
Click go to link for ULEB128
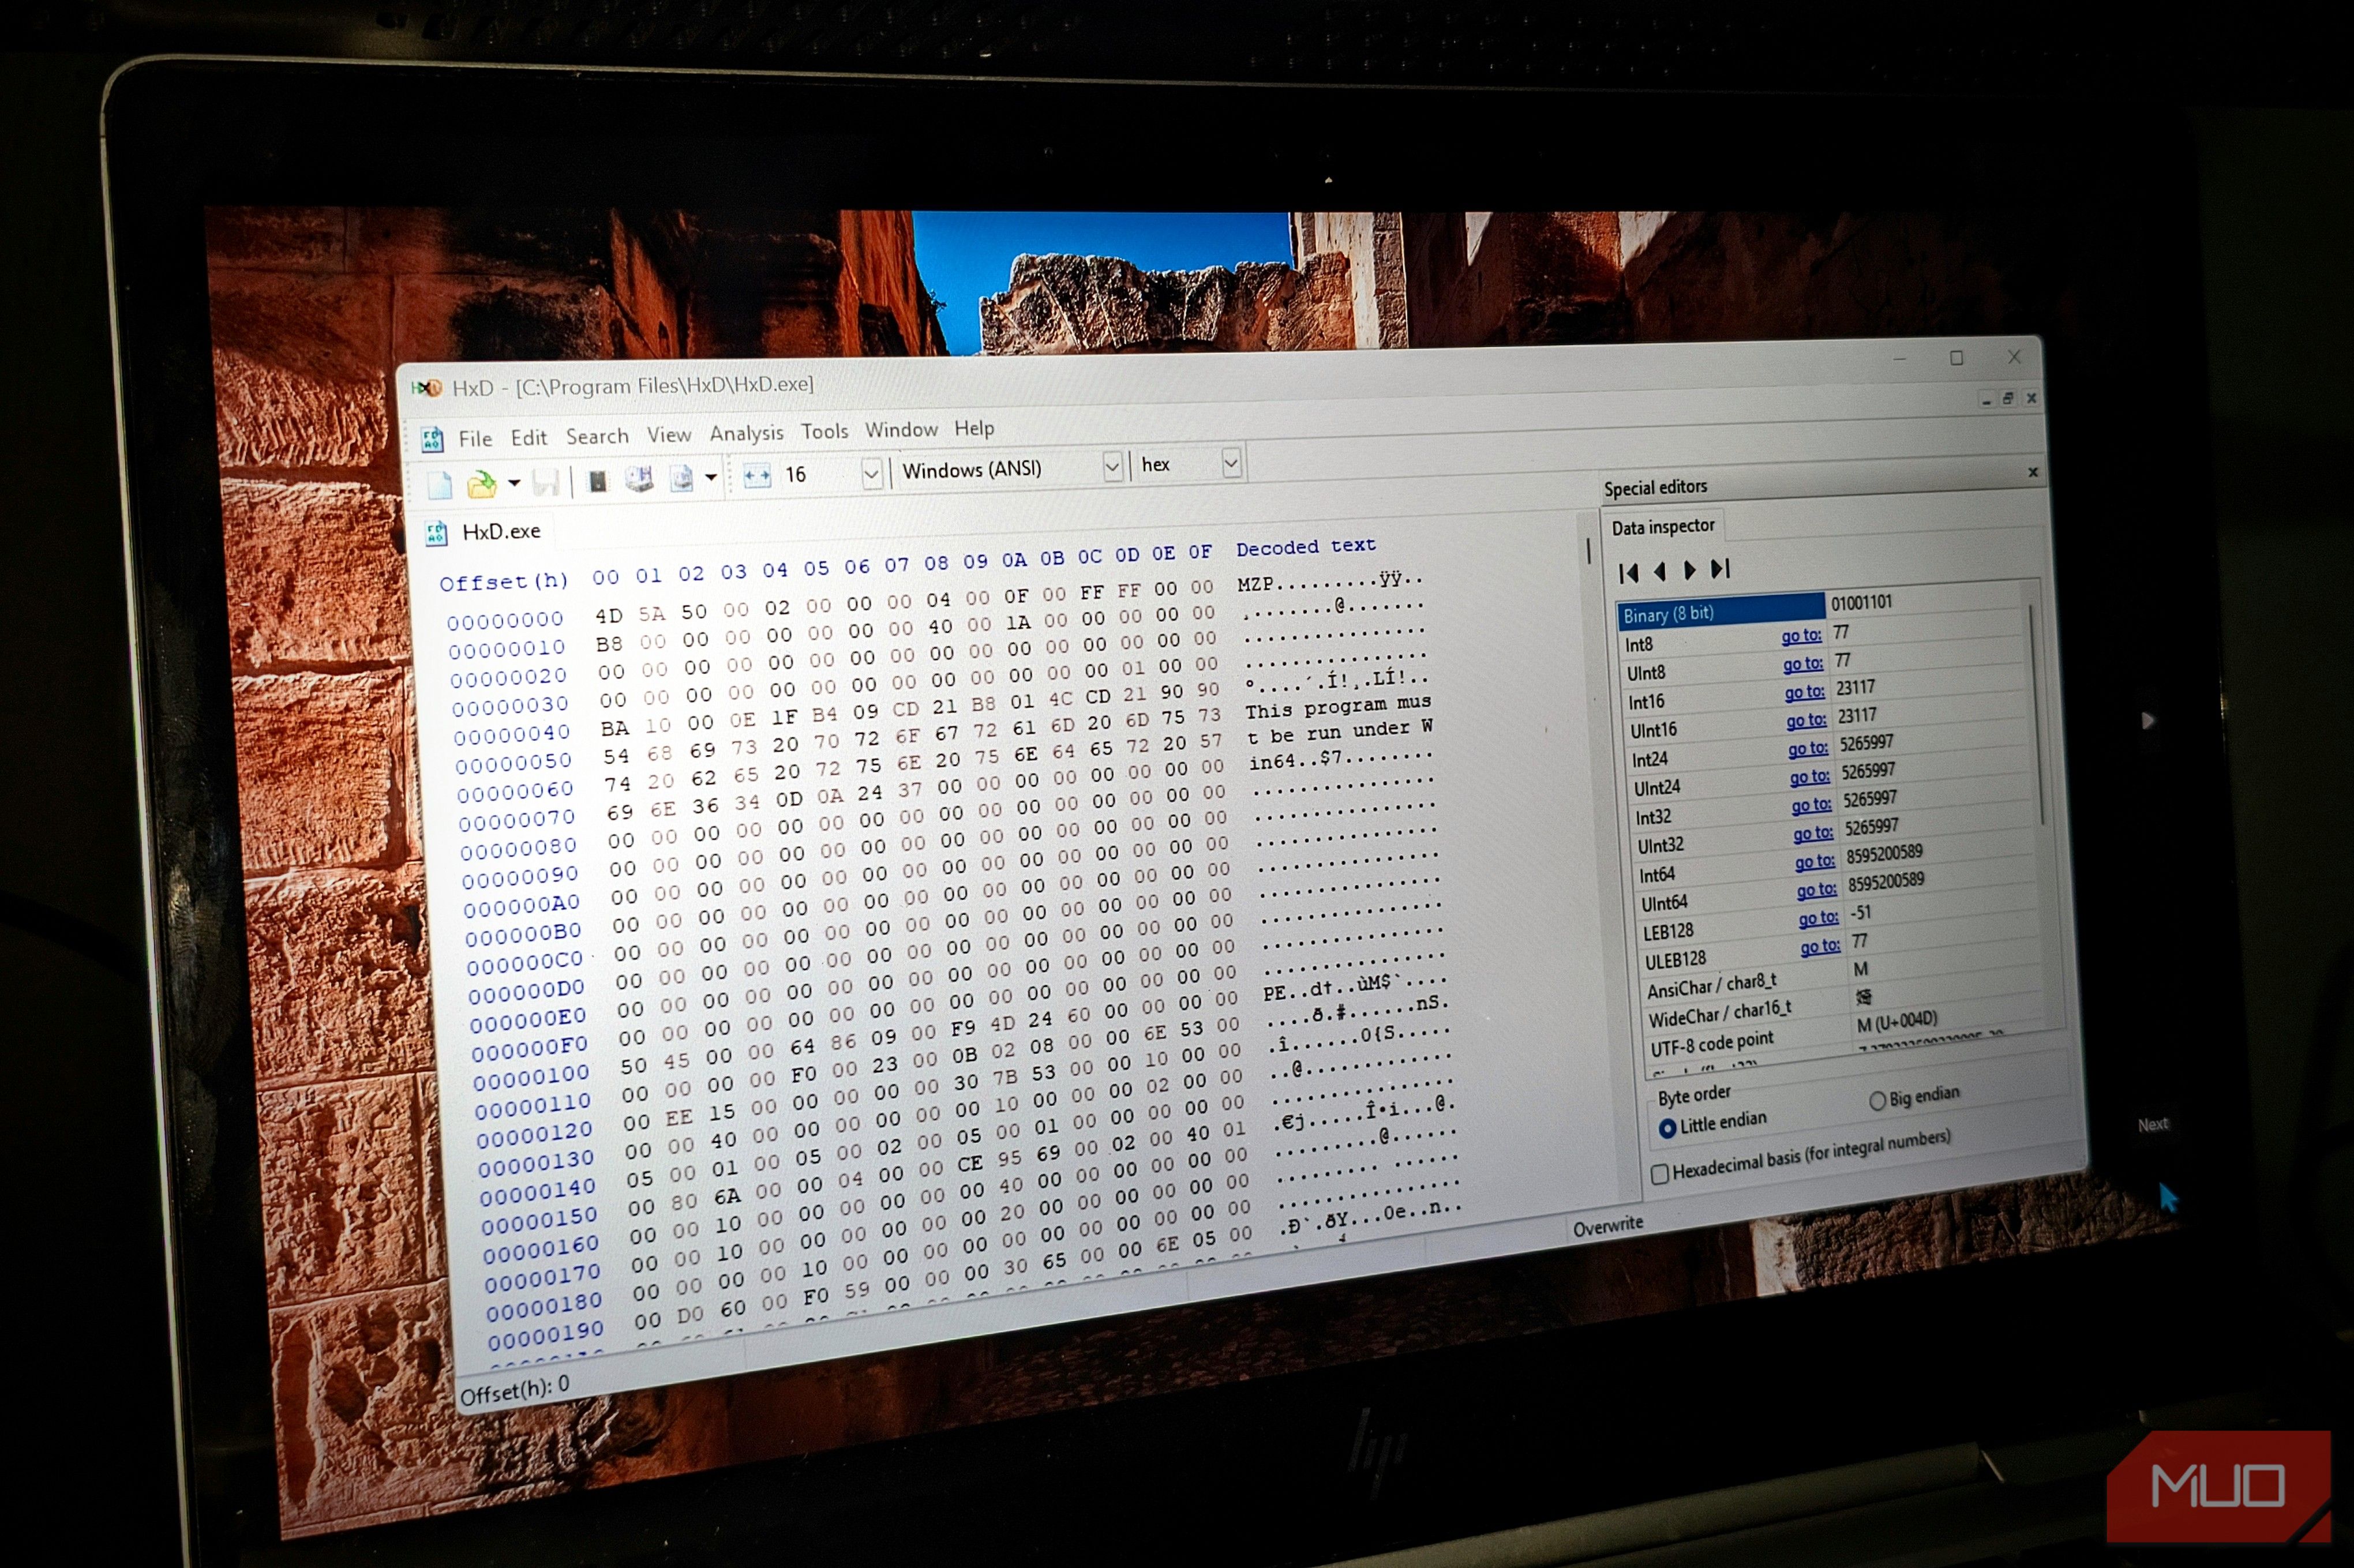pos(1821,947)
